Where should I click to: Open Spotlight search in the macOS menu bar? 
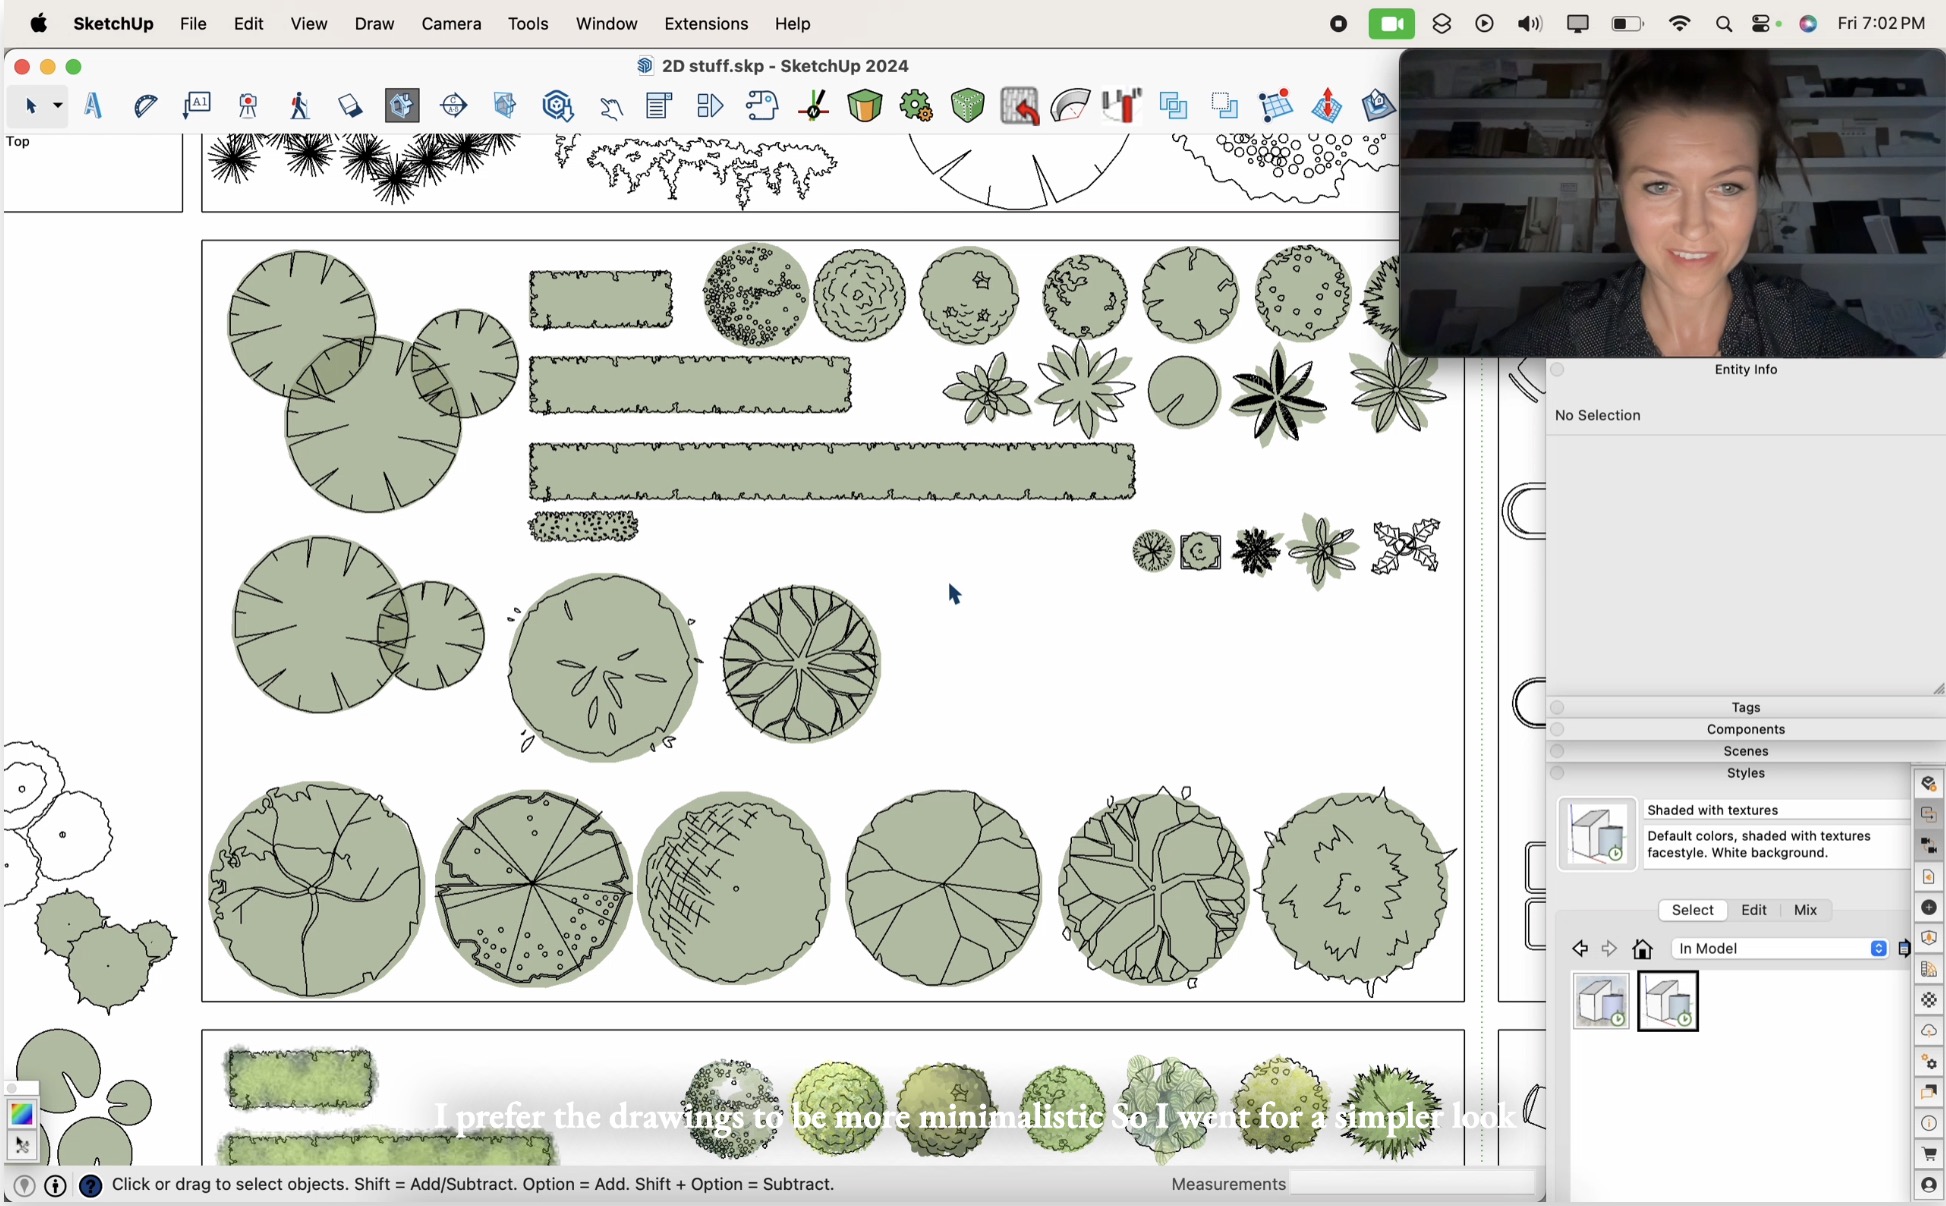(1723, 23)
